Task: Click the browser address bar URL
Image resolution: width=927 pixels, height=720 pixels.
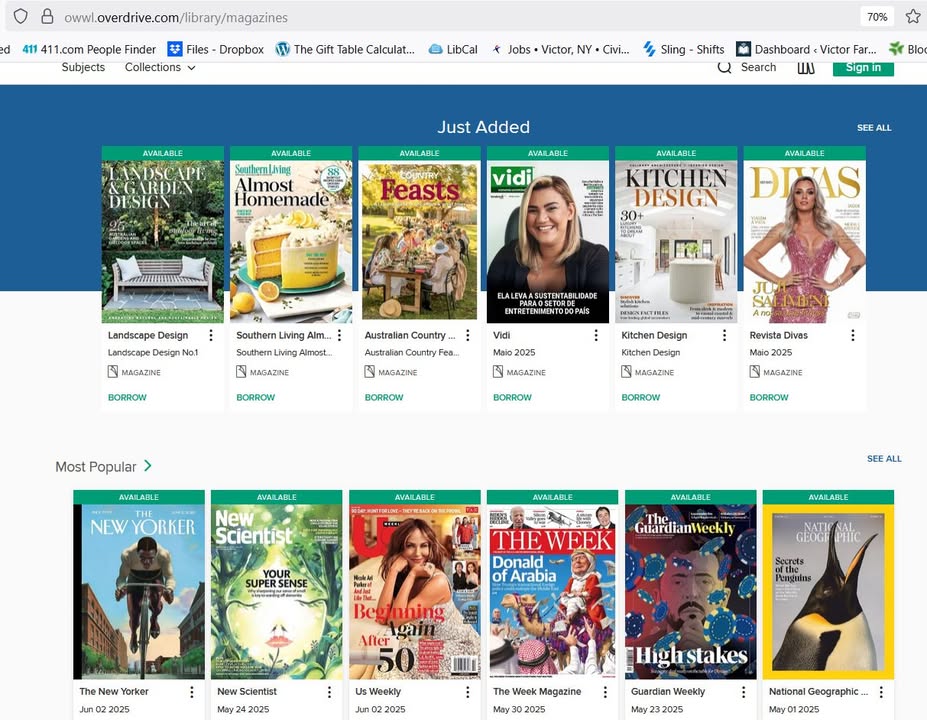Action: [176, 18]
